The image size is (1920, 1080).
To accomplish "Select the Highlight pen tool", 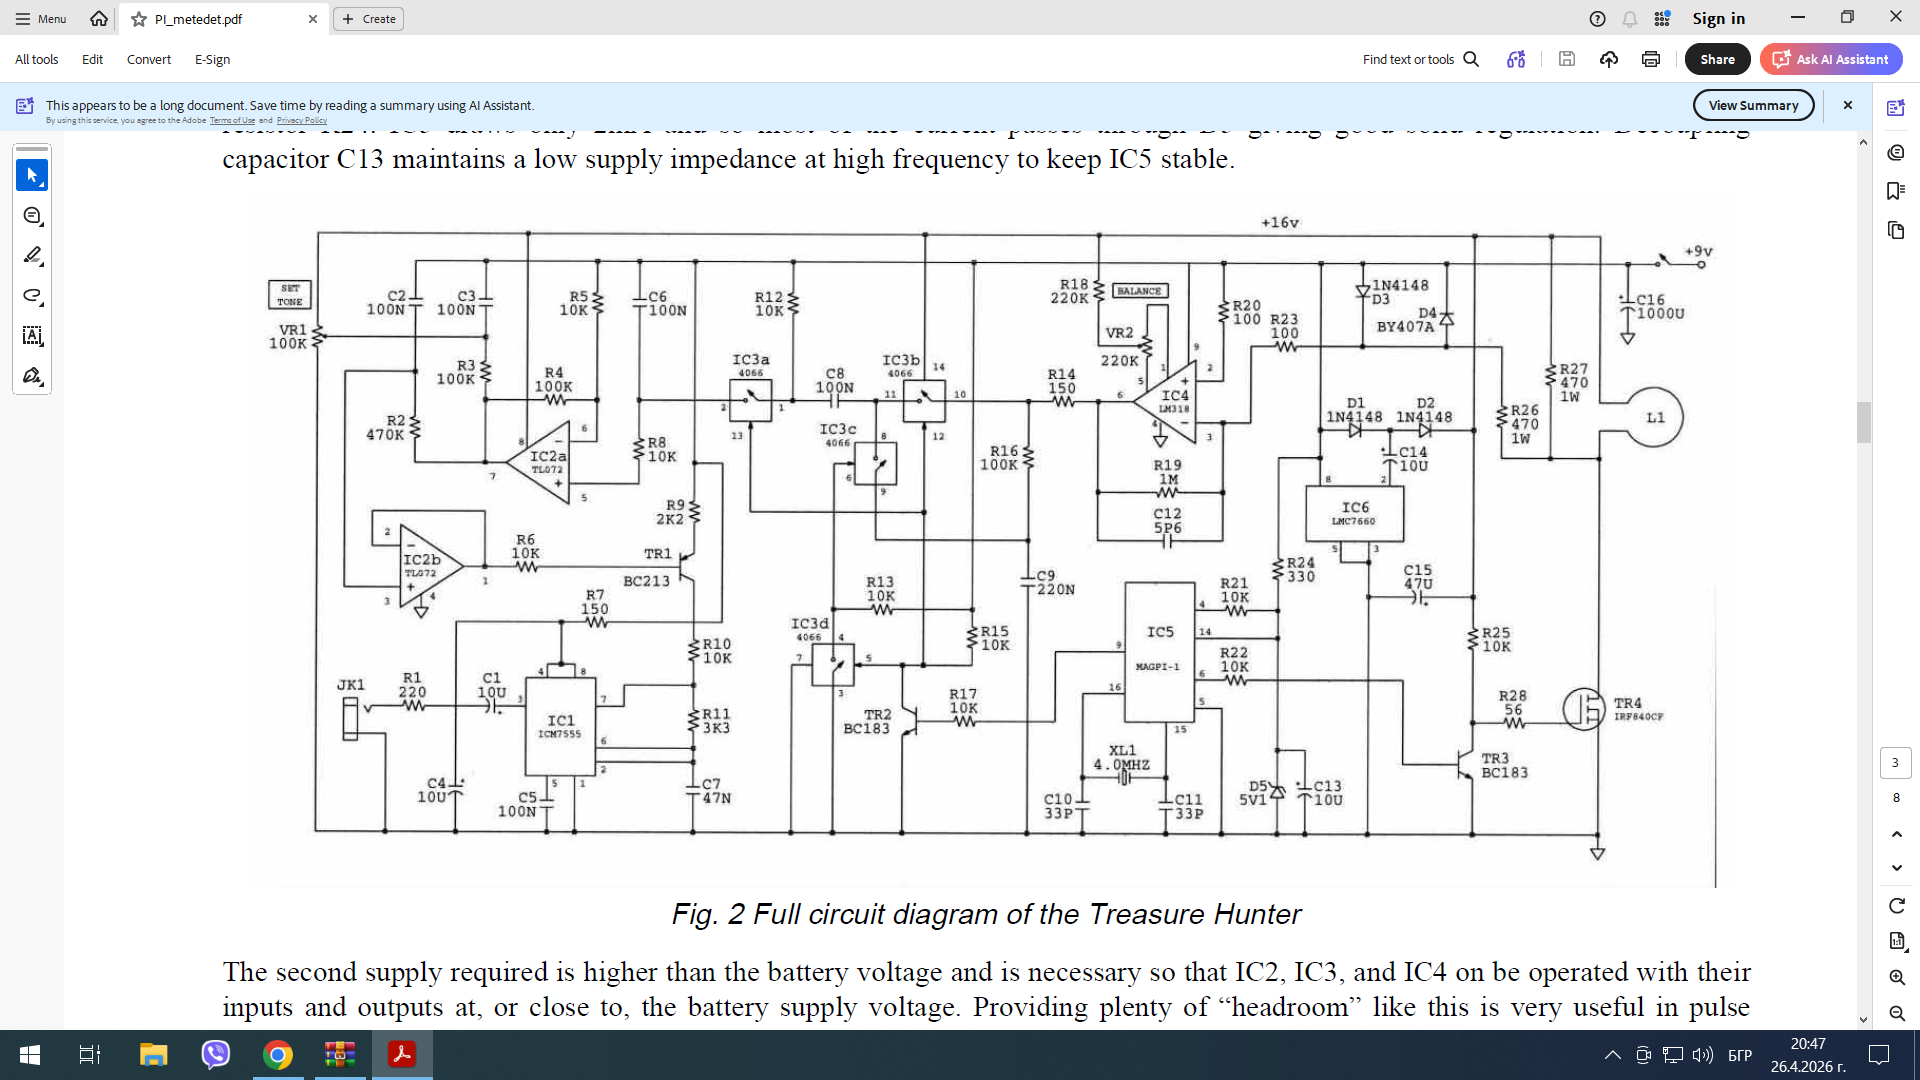I will tap(32, 256).
